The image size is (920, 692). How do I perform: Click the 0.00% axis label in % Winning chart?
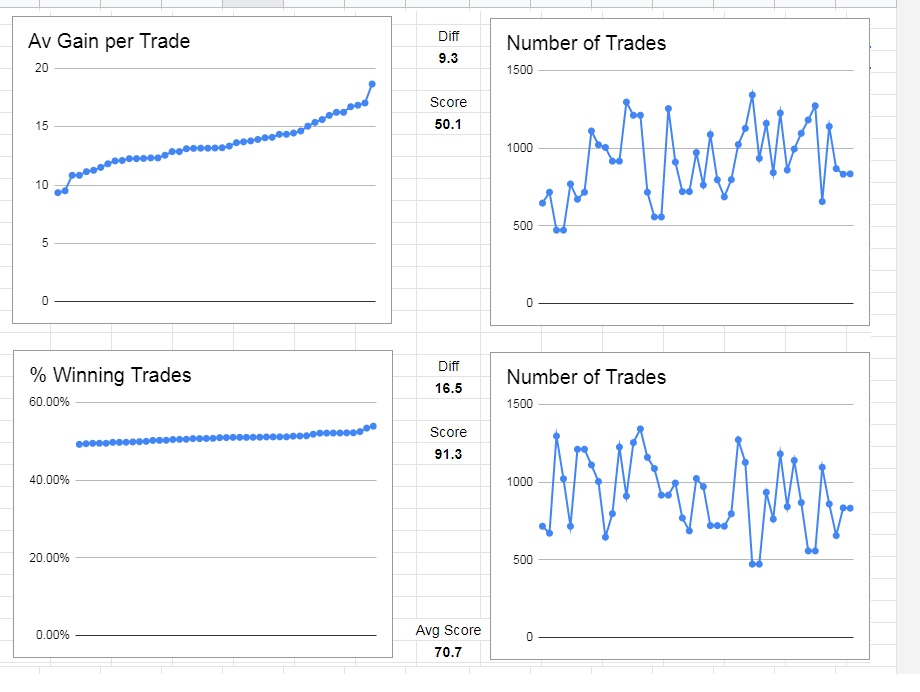pyautogui.click(x=52, y=635)
